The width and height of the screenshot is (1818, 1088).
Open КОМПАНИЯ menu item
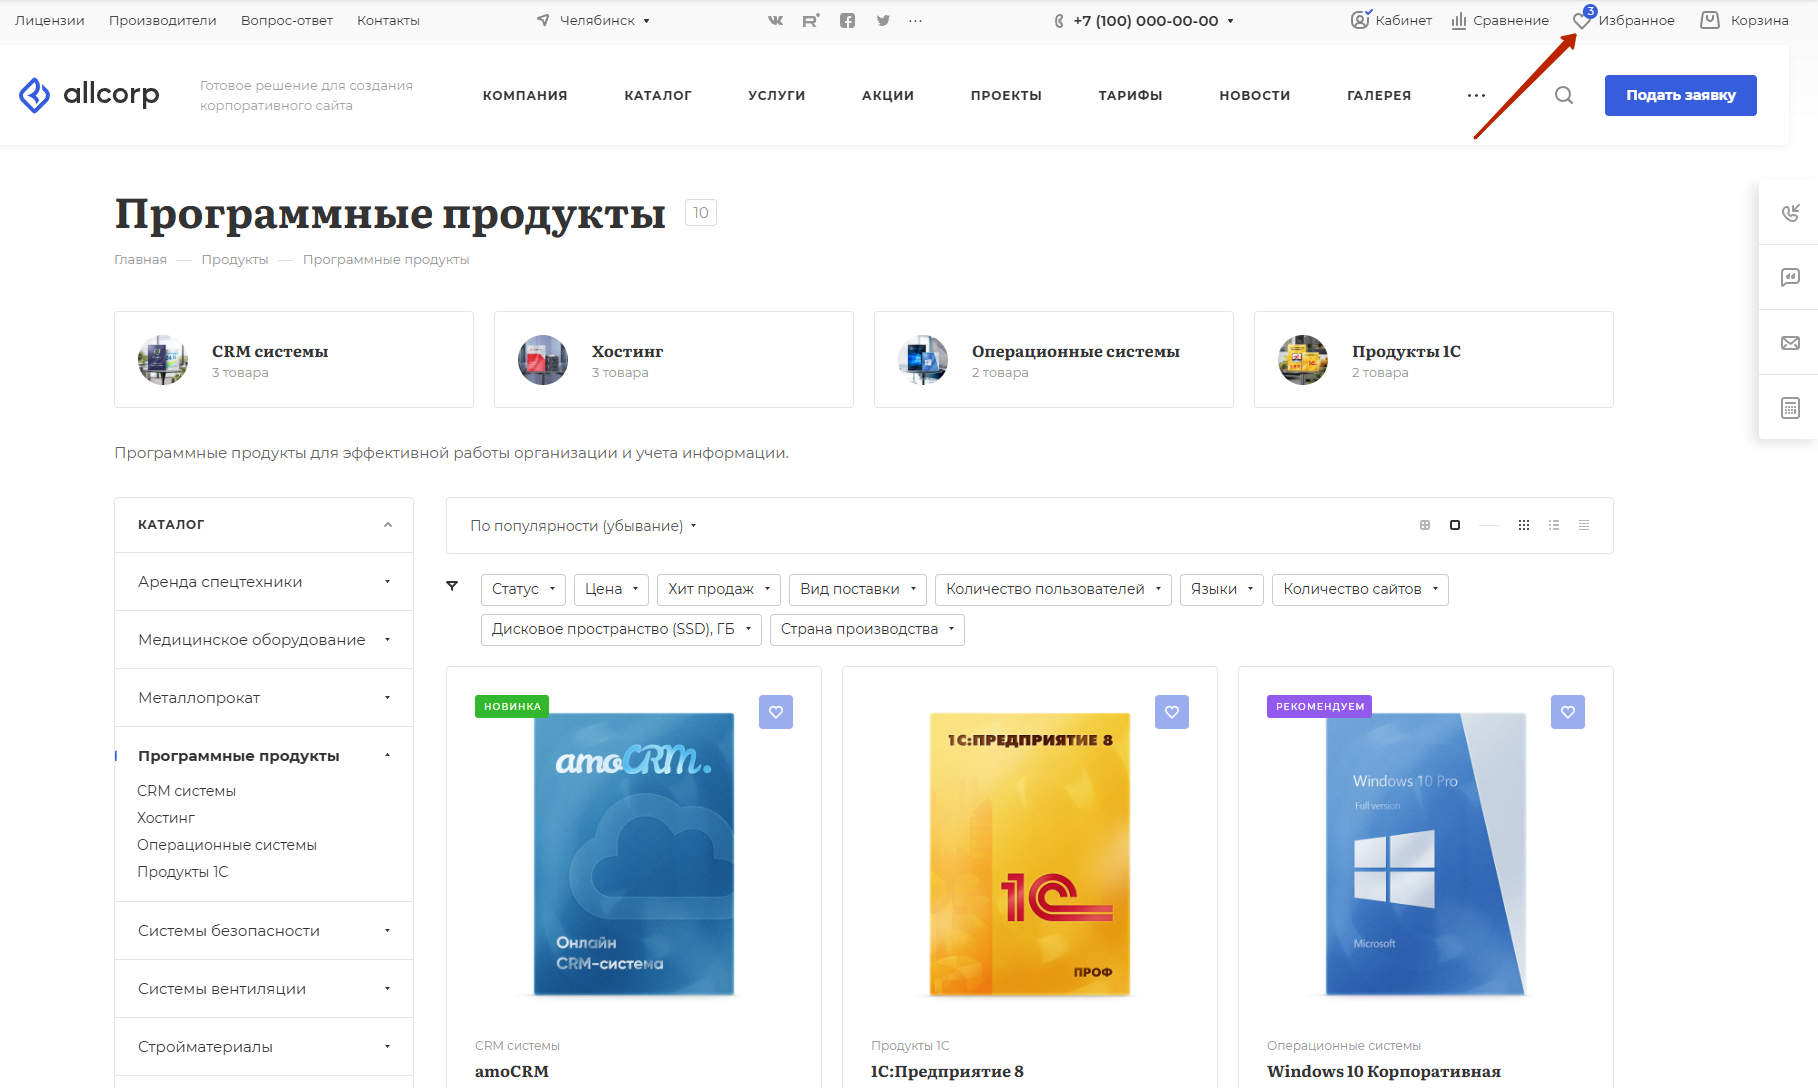525,95
